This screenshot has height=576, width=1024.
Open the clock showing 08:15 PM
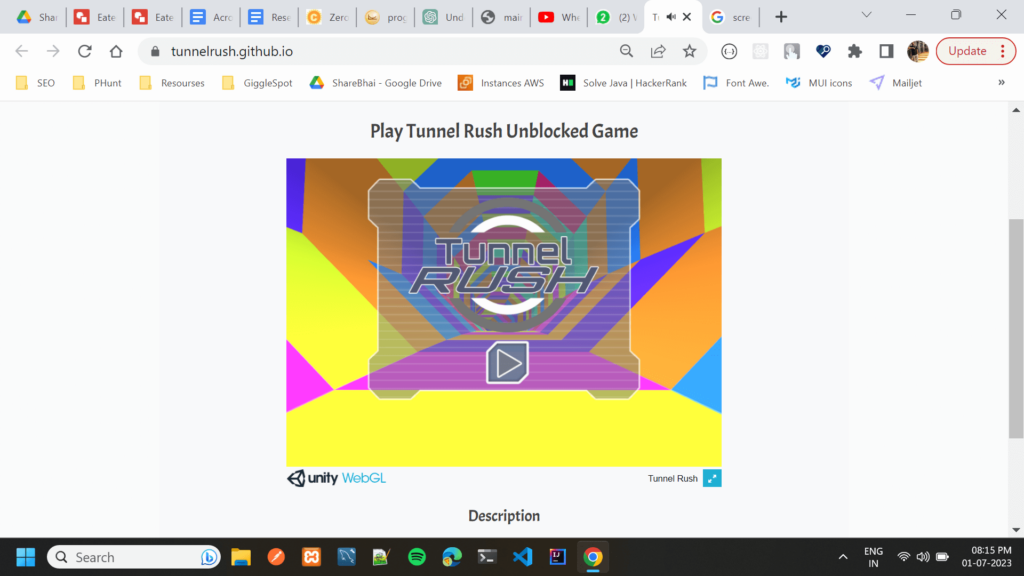coord(986,557)
